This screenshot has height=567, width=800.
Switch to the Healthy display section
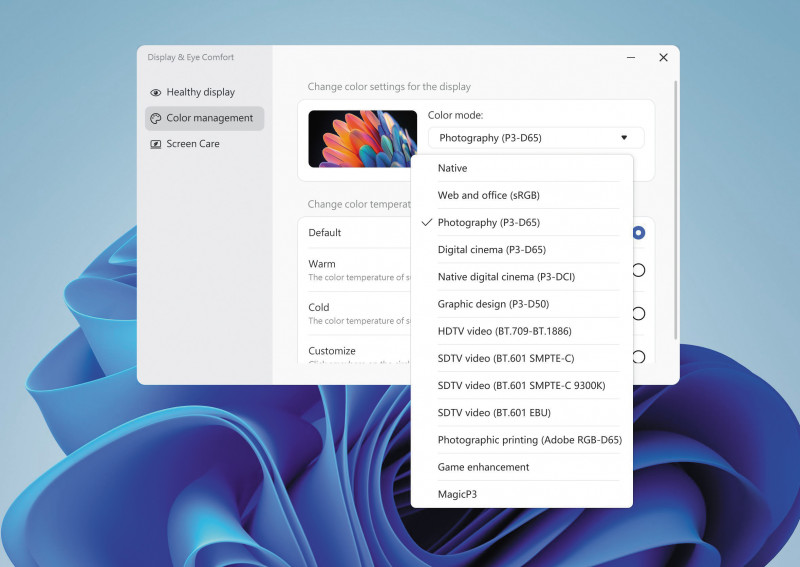click(200, 92)
